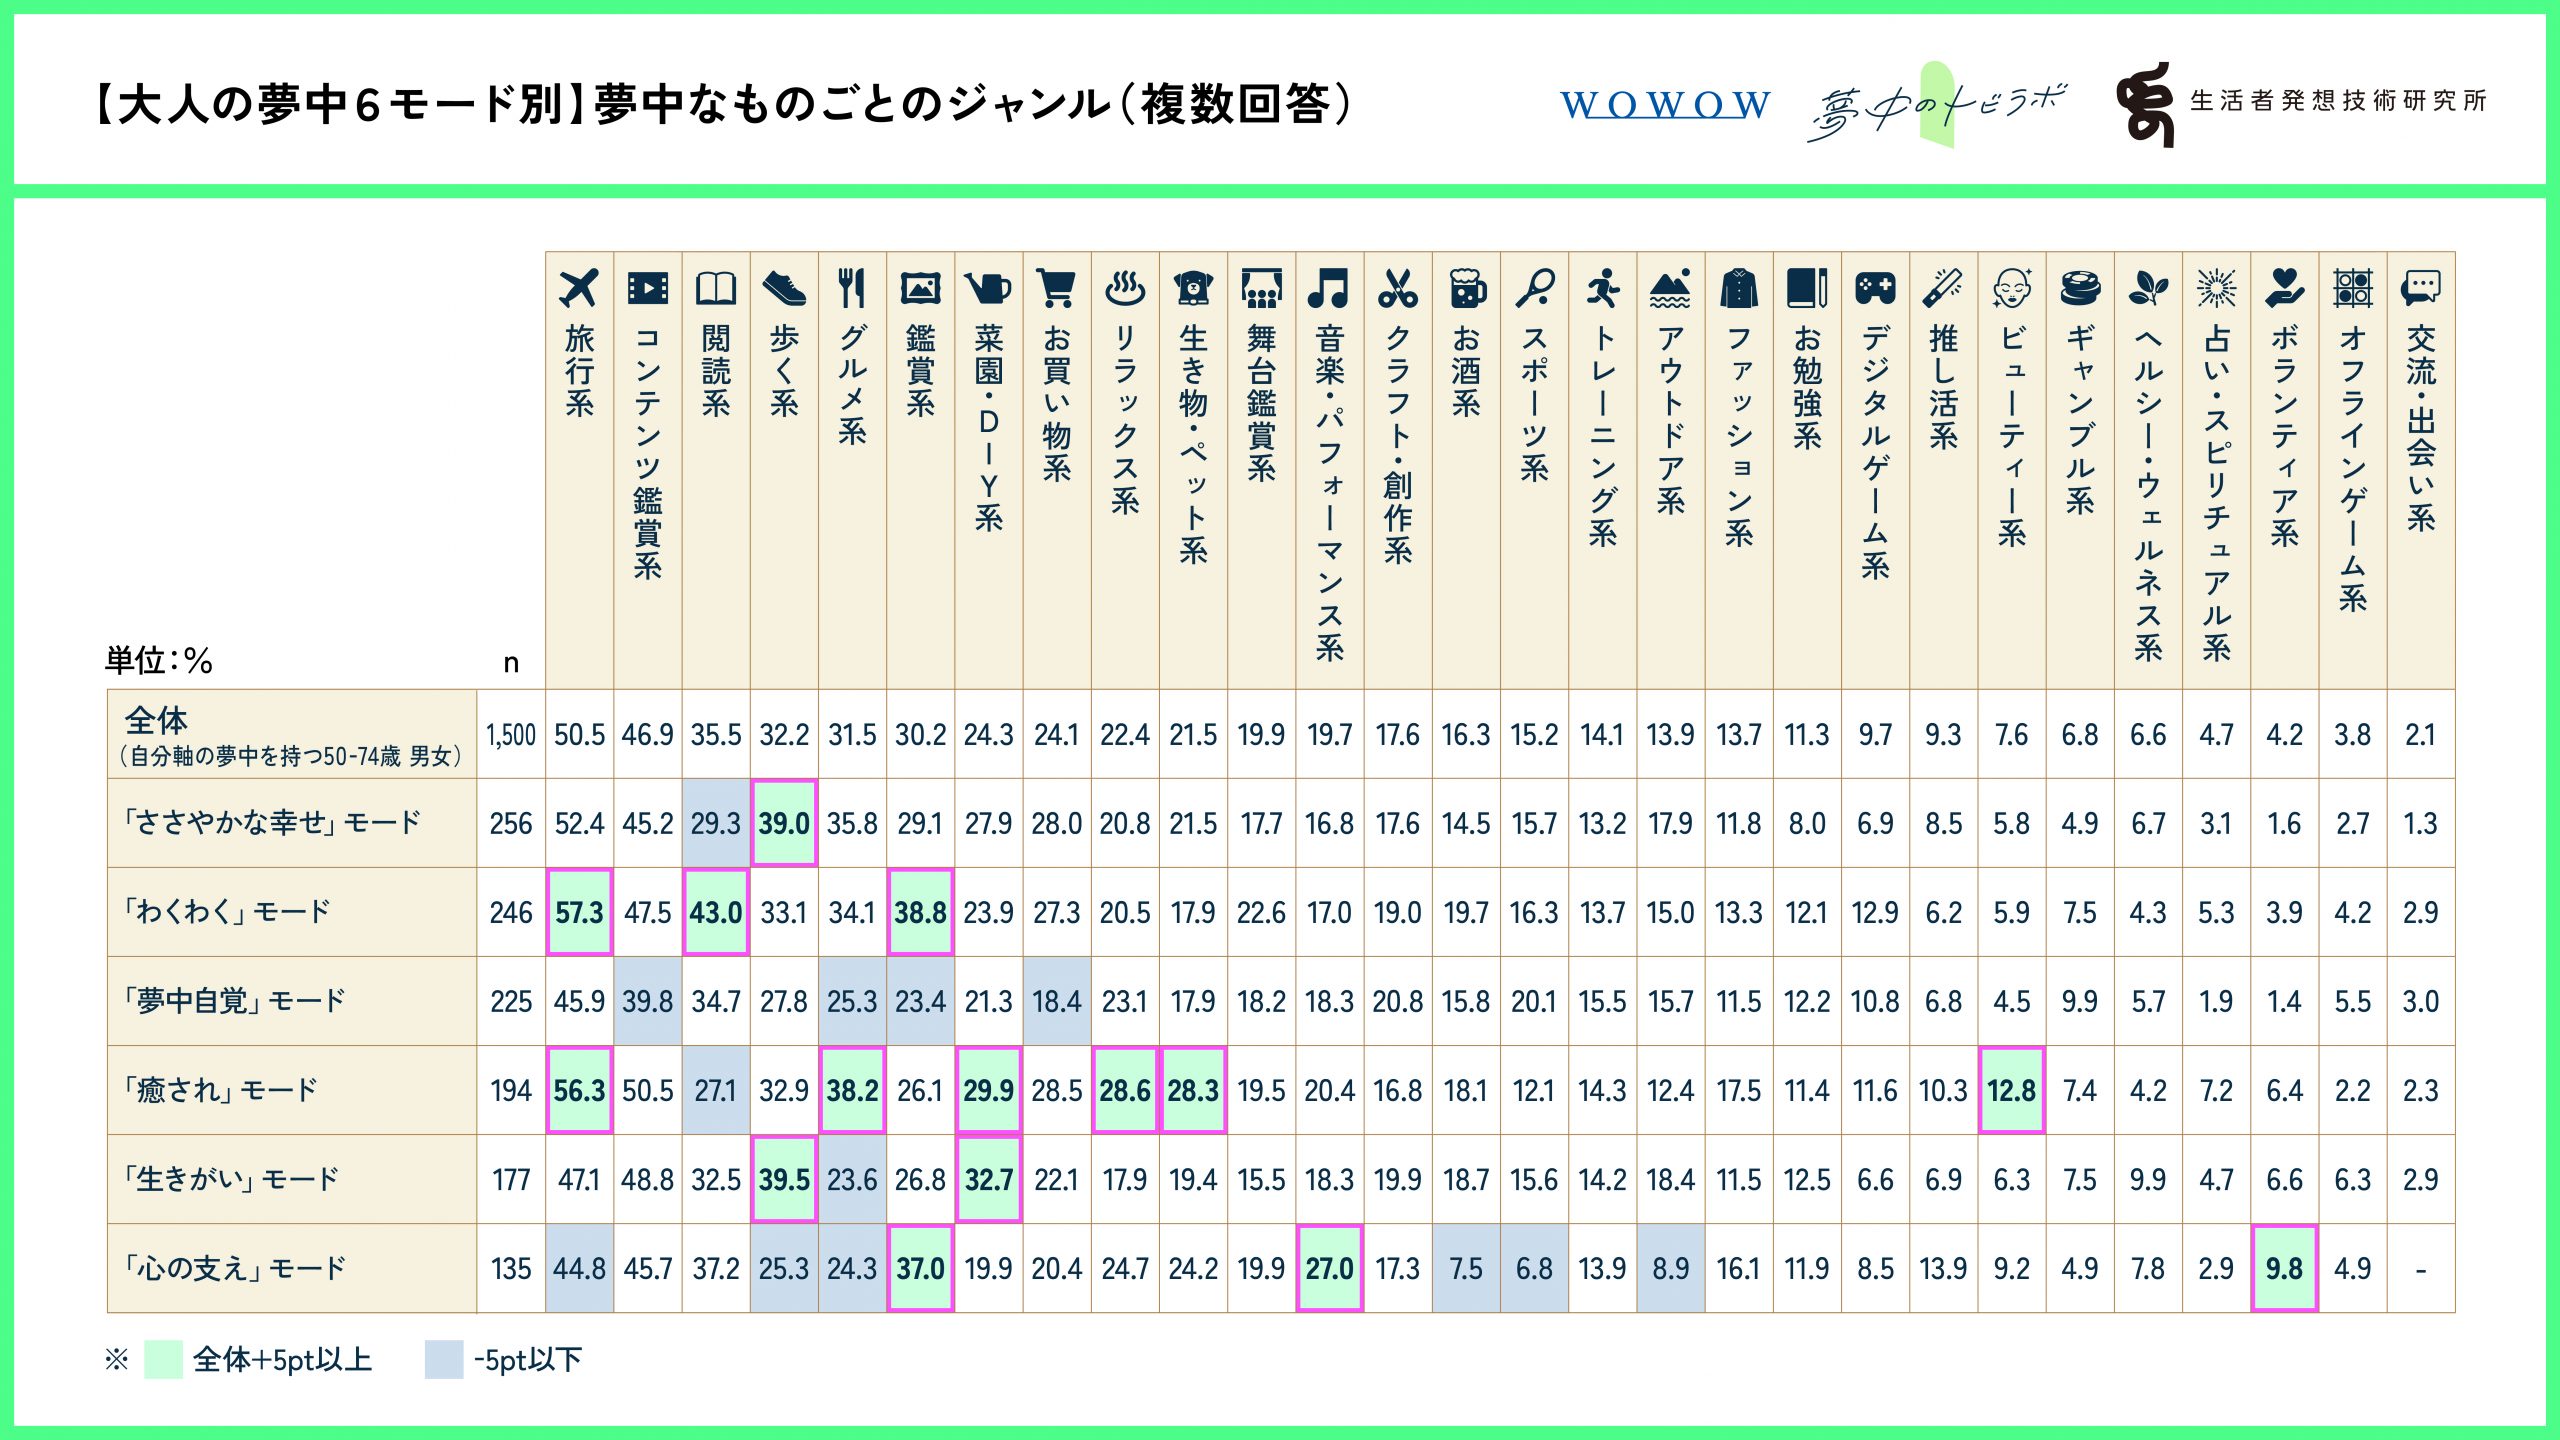Screen dimensions: 2560x1440
Task: Click the WOWOW logo link
Action: click(x=1665, y=105)
